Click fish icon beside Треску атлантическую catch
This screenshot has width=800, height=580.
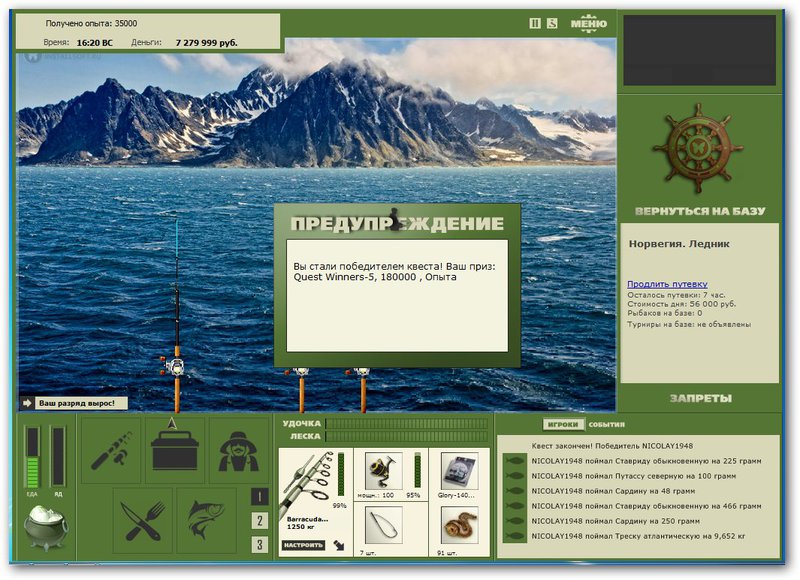pyautogui.click(x=515, y=536)
